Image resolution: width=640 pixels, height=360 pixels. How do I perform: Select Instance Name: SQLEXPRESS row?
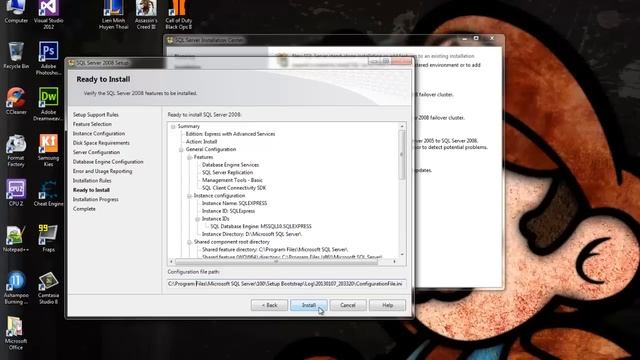234,203
